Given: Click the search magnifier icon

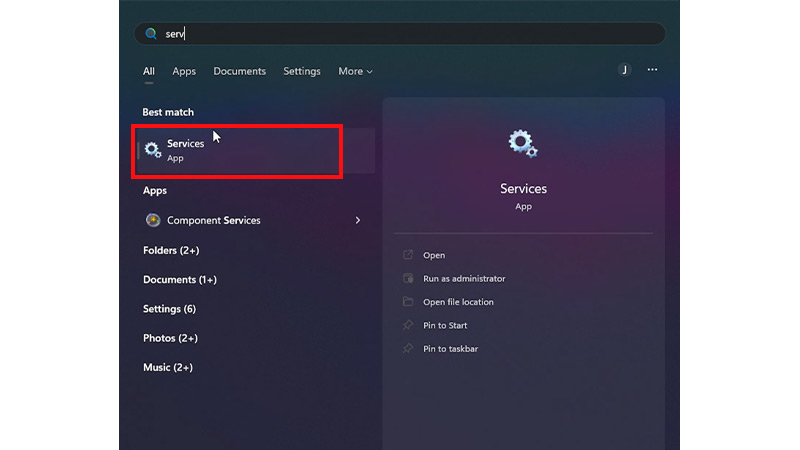Looking at the screenshot, I should pyautogui.click(x=151, y=34).
